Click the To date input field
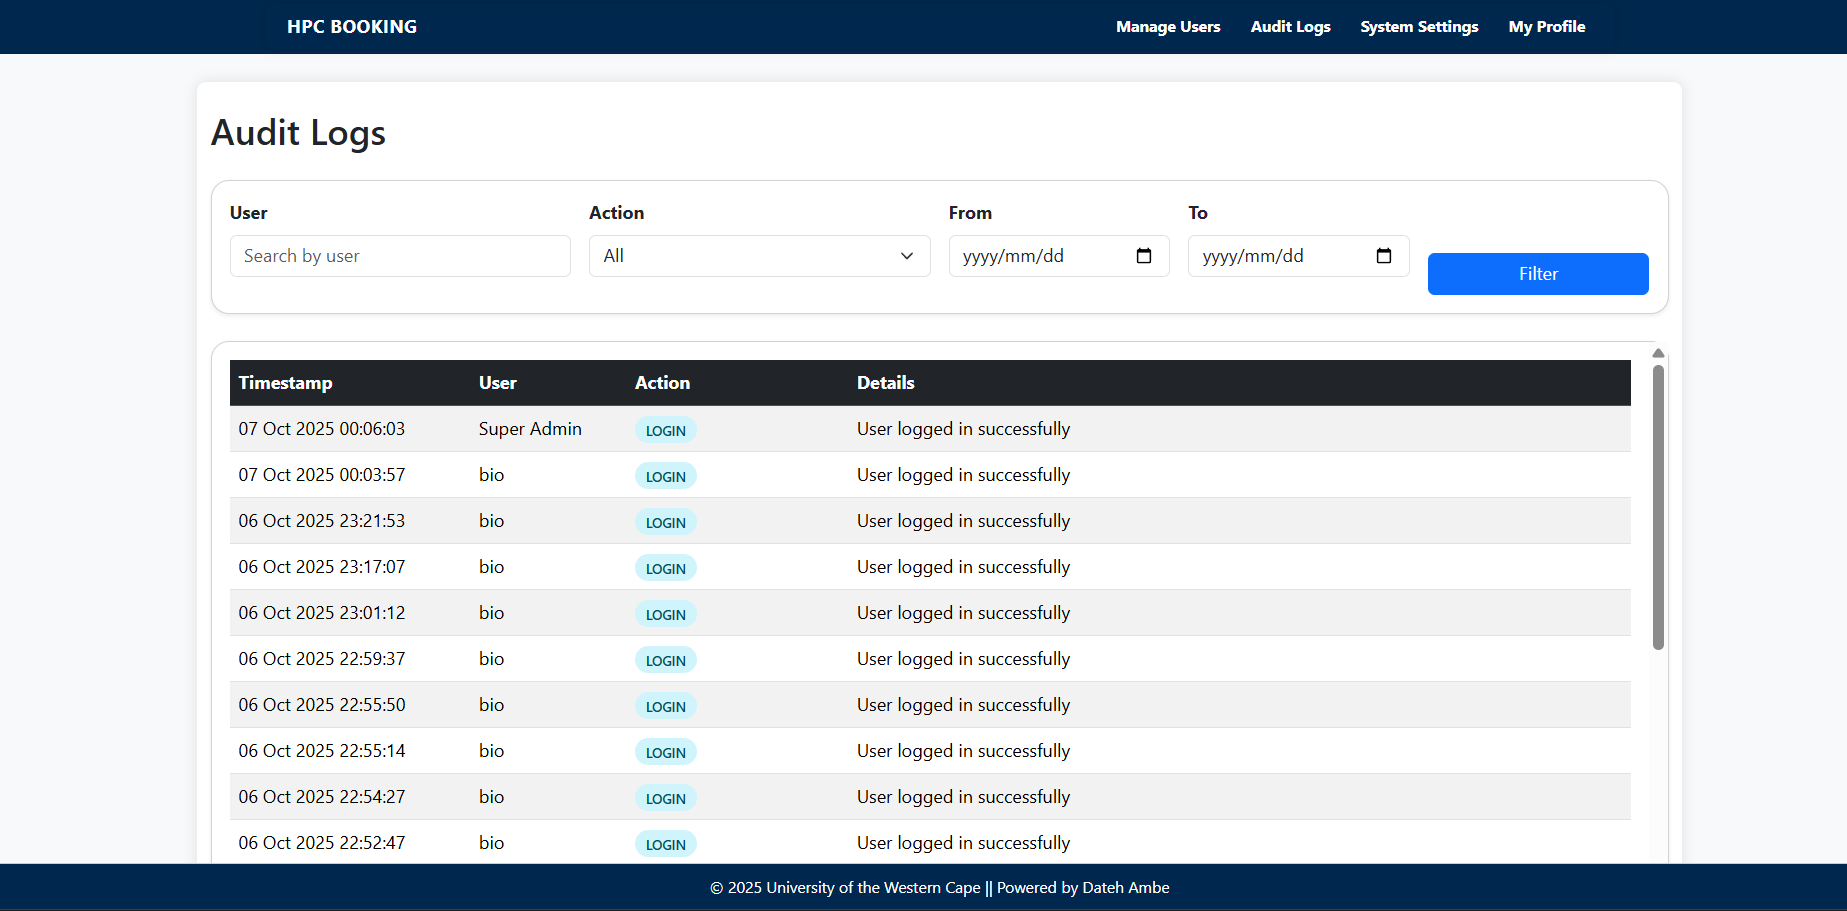Viewport: 1847px width, 911px height. (x=1280, y=256)
